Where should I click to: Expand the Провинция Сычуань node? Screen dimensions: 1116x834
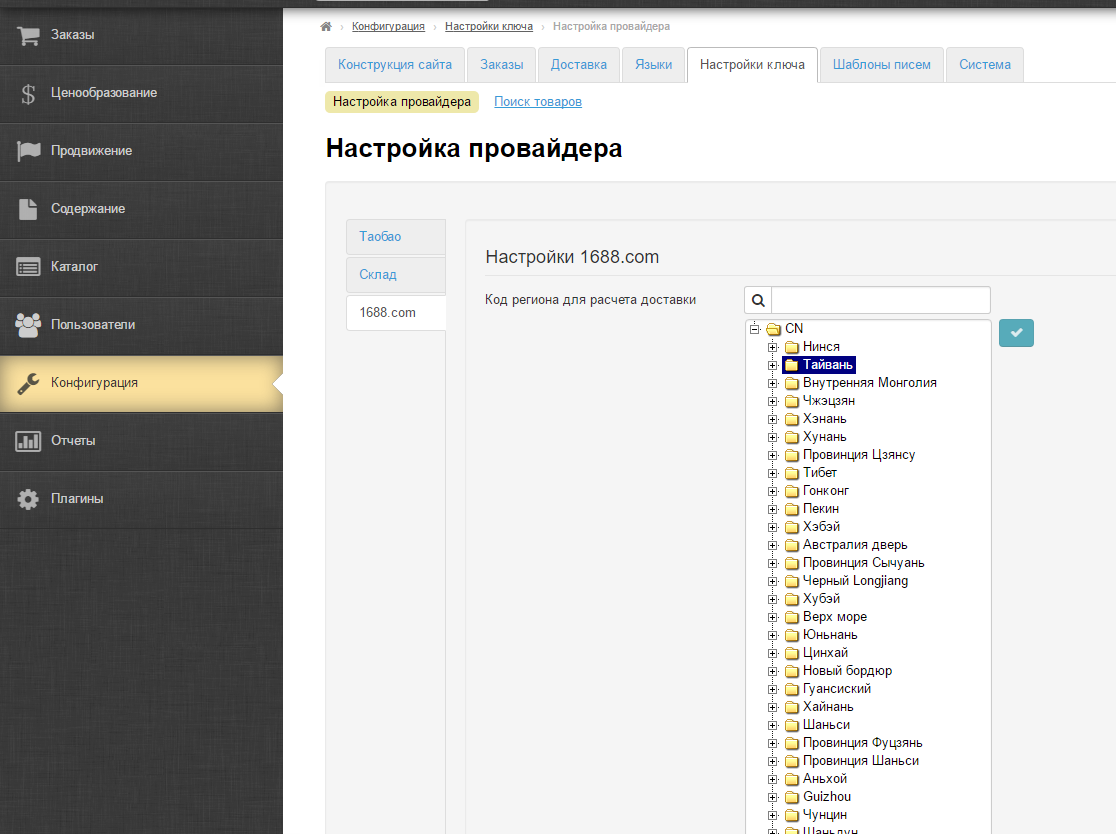coord(773,564)
